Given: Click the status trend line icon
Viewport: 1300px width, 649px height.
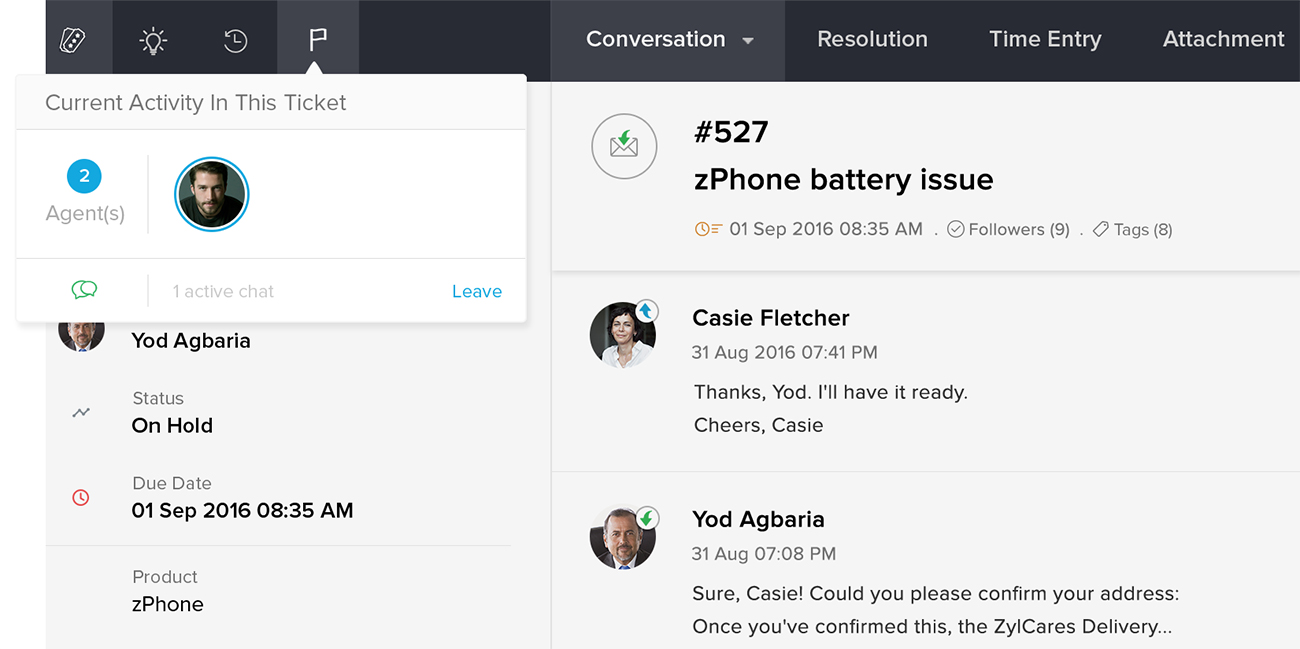Looking at the screenshot, I should (81, 412).
